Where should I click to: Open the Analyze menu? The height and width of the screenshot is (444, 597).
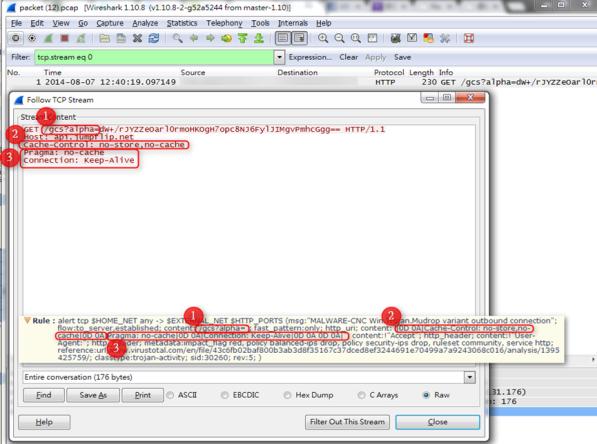(145, 23)
